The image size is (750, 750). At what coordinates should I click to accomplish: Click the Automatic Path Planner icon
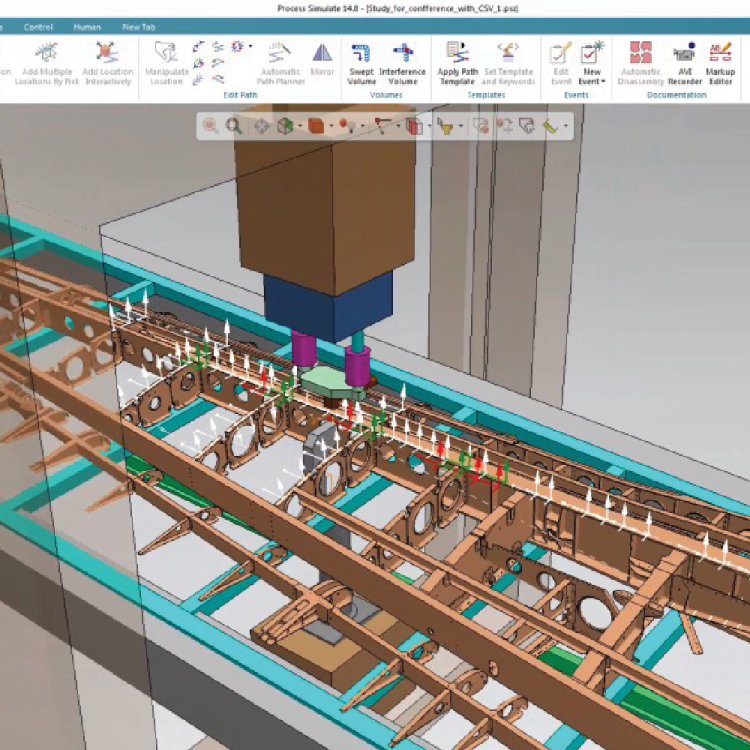[279, 62]
